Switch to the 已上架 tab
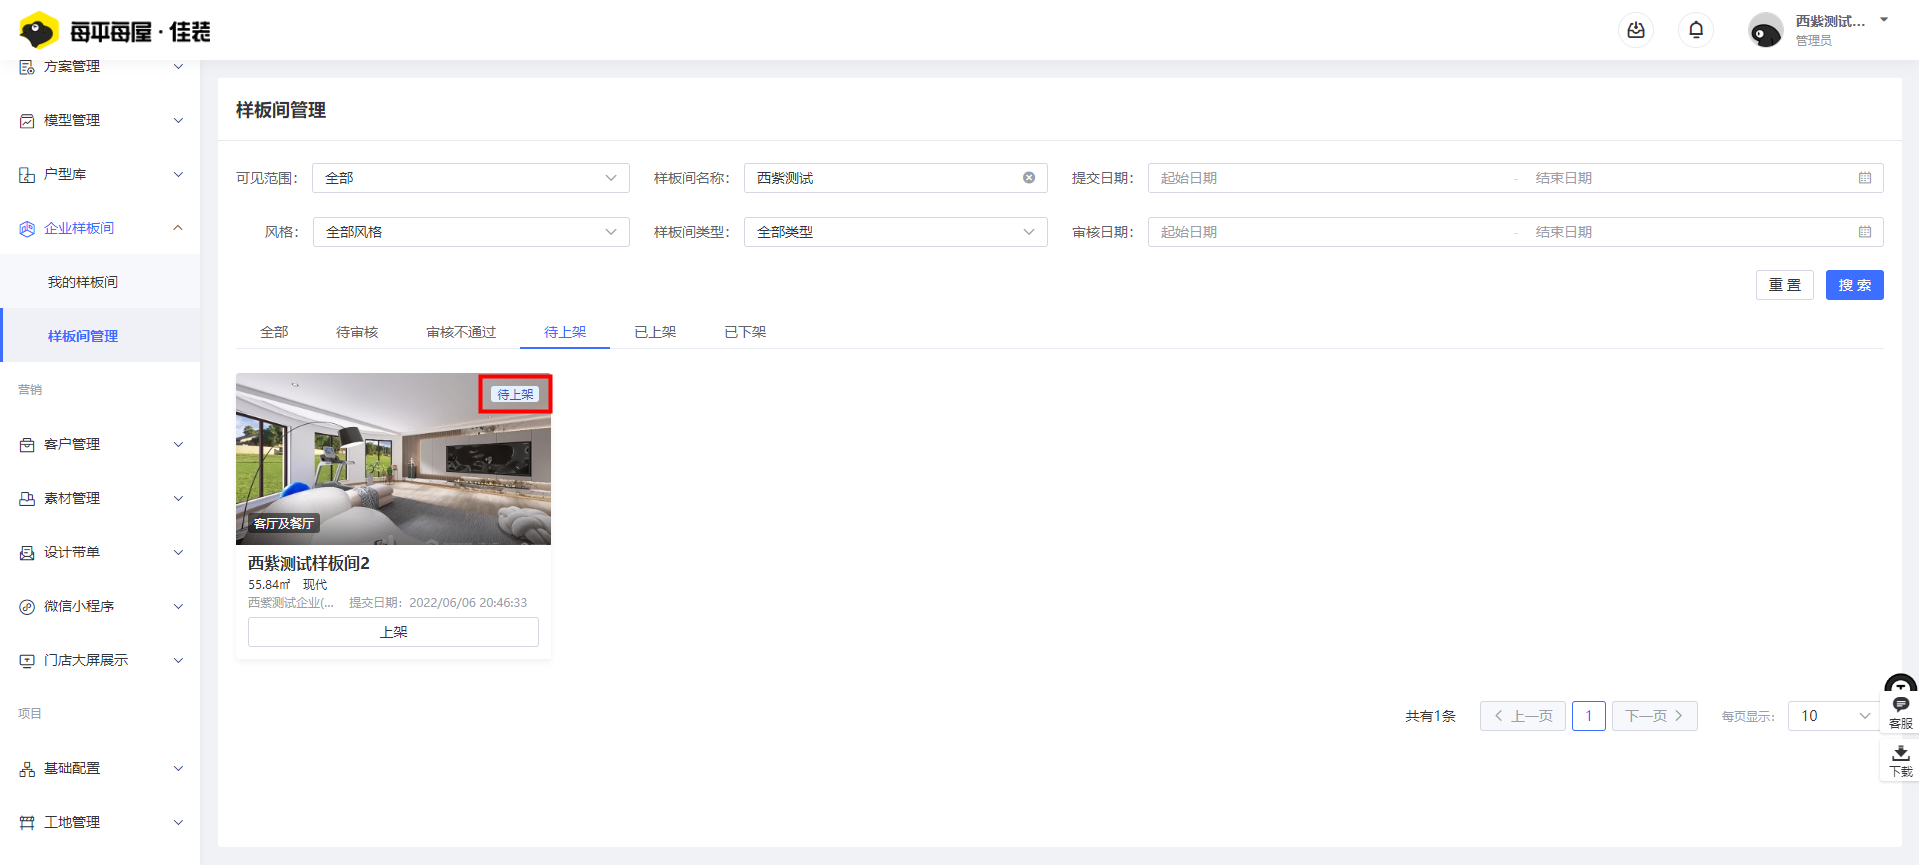The image size is (1919, 865). (655, 332)
